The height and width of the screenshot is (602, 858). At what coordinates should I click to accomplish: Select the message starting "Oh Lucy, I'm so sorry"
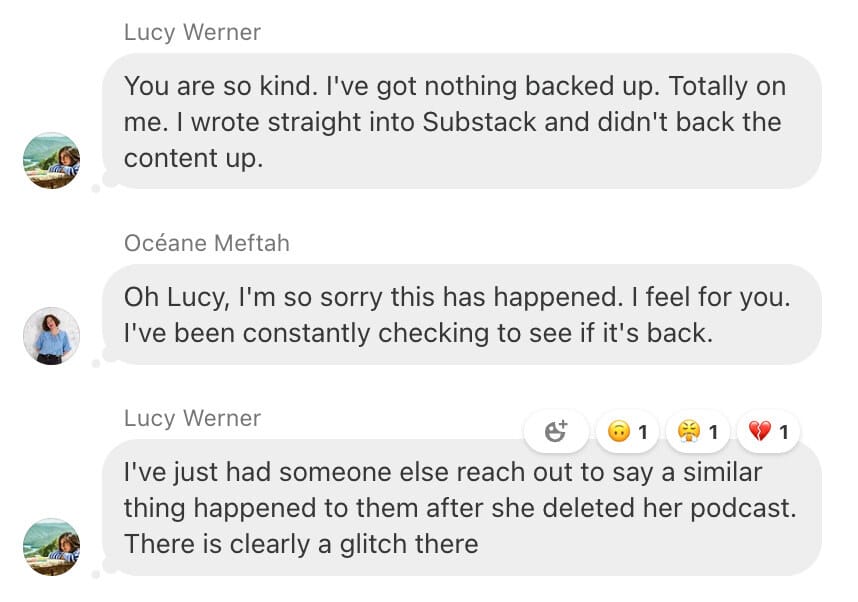click(x=461, y=314)
